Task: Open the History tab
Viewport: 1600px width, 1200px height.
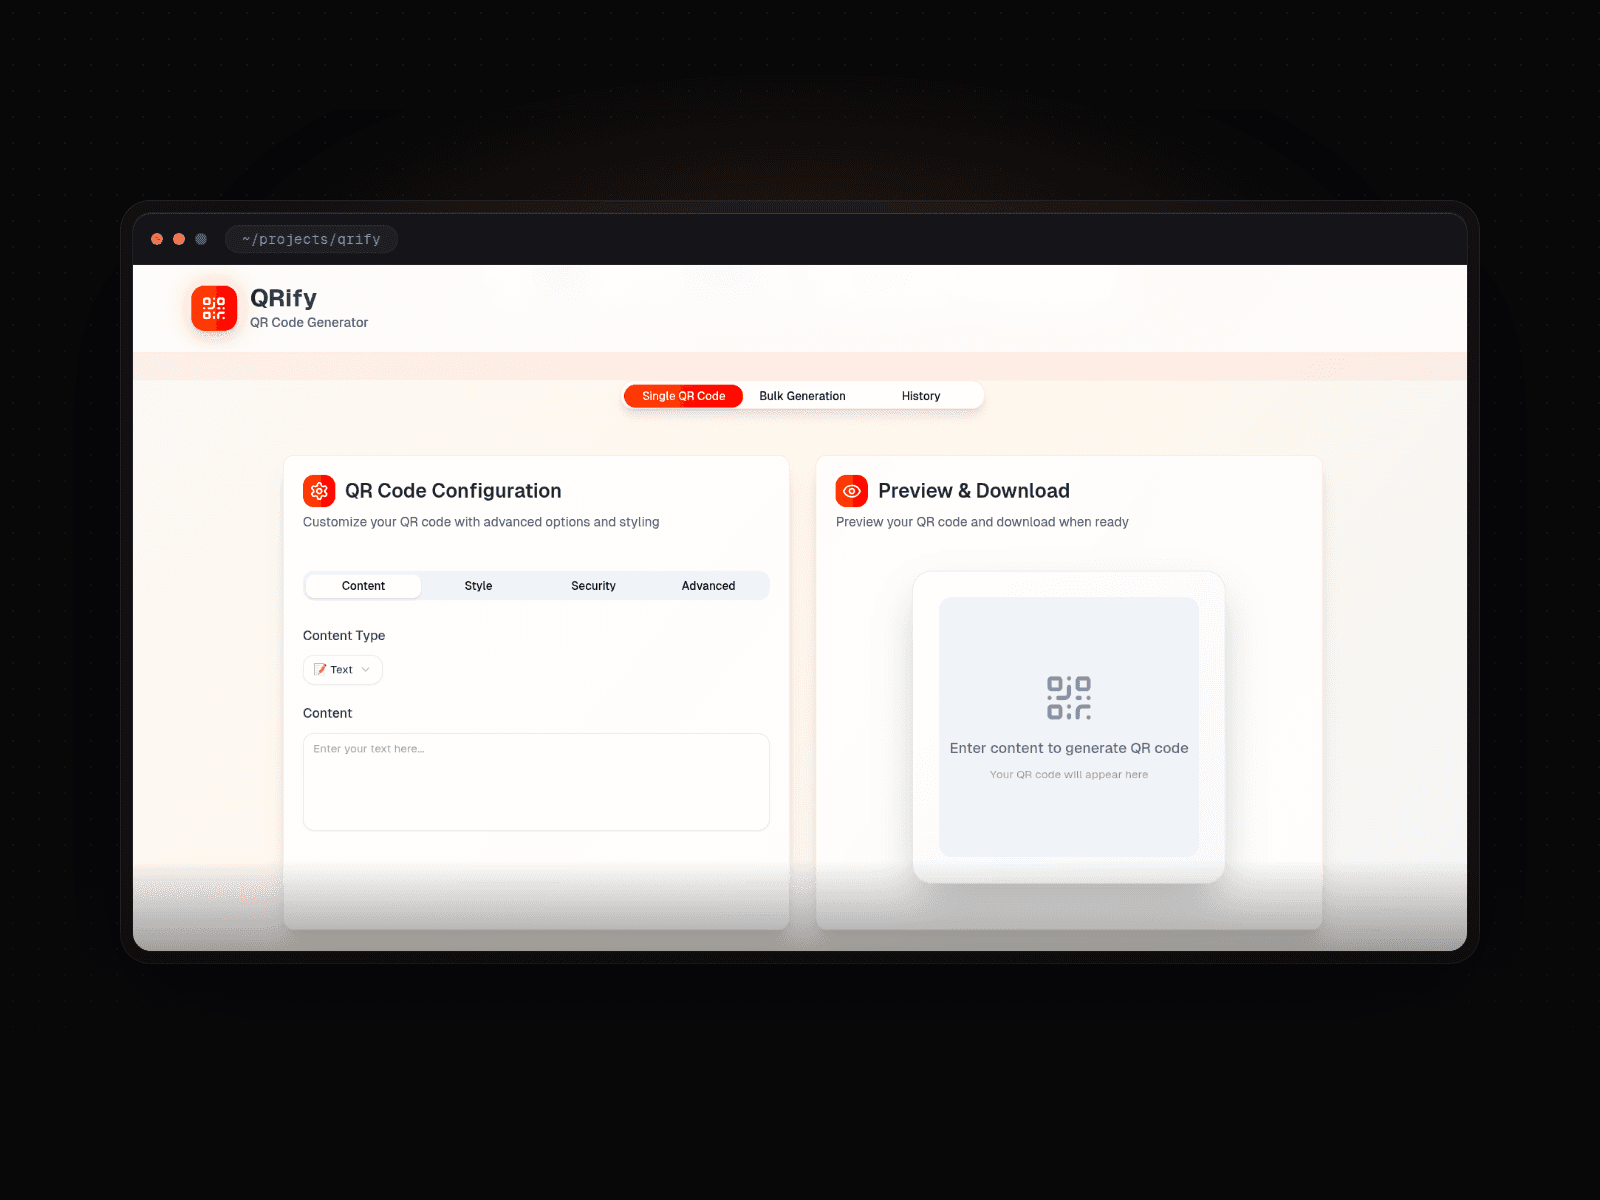Action: [921, 396]
